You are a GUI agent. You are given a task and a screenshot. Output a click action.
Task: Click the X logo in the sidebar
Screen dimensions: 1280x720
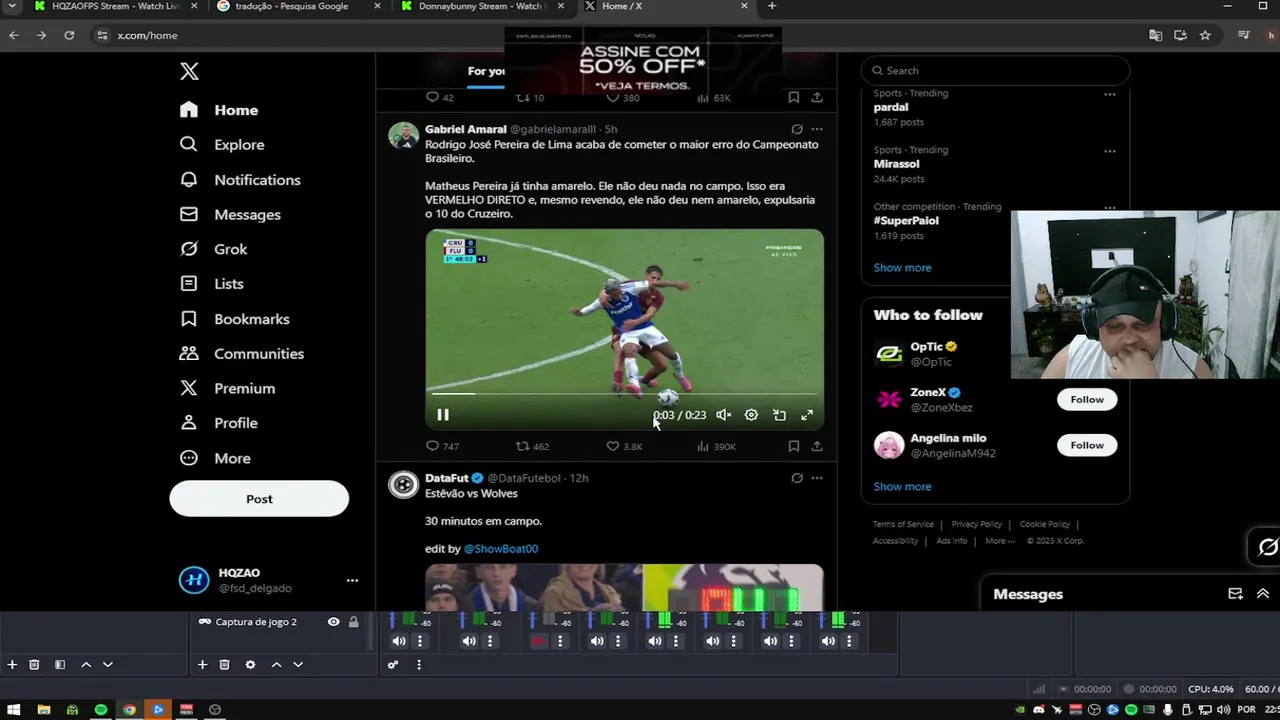pos(189,71)
